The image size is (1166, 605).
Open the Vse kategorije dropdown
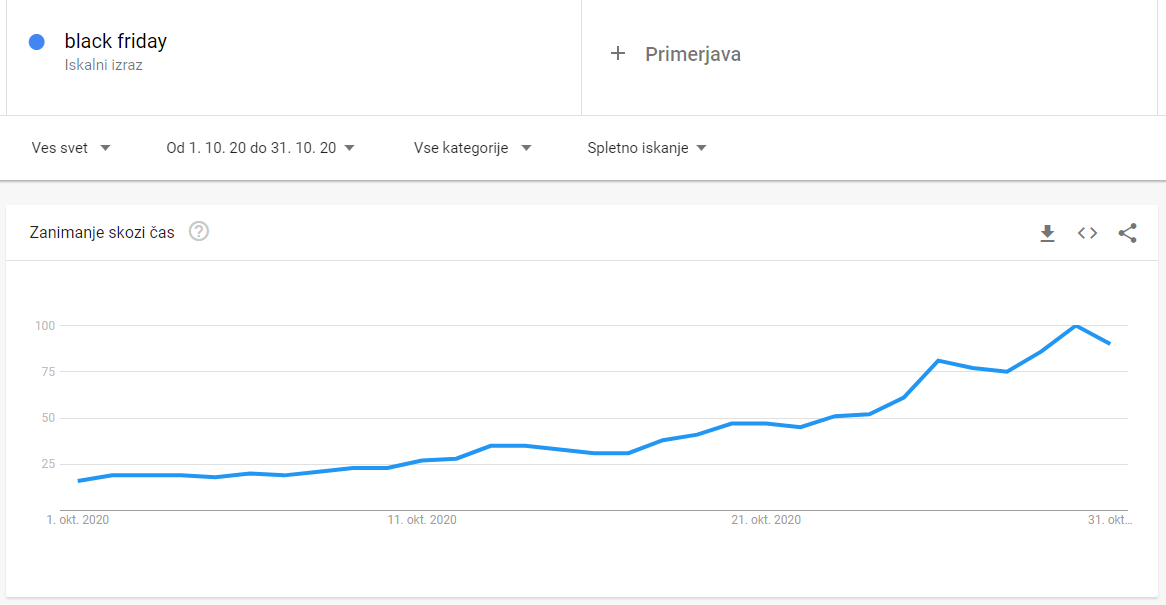coord(472,148)
